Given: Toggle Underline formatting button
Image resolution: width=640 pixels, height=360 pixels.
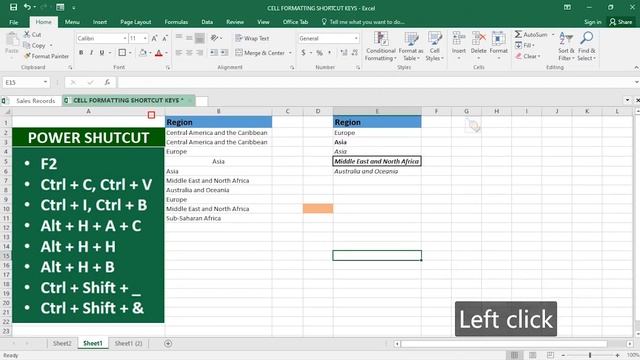Looking at the screenshot, I should pyautogui.click(x=102, y=53).
